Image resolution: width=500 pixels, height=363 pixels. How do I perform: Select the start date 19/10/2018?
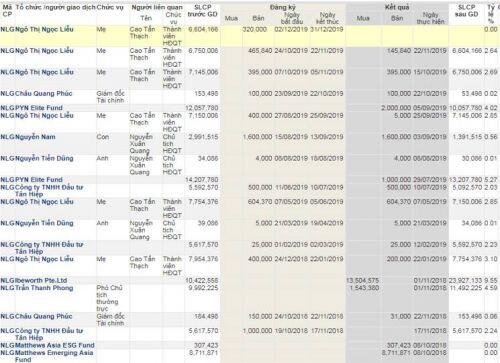[x=291, y=330]
